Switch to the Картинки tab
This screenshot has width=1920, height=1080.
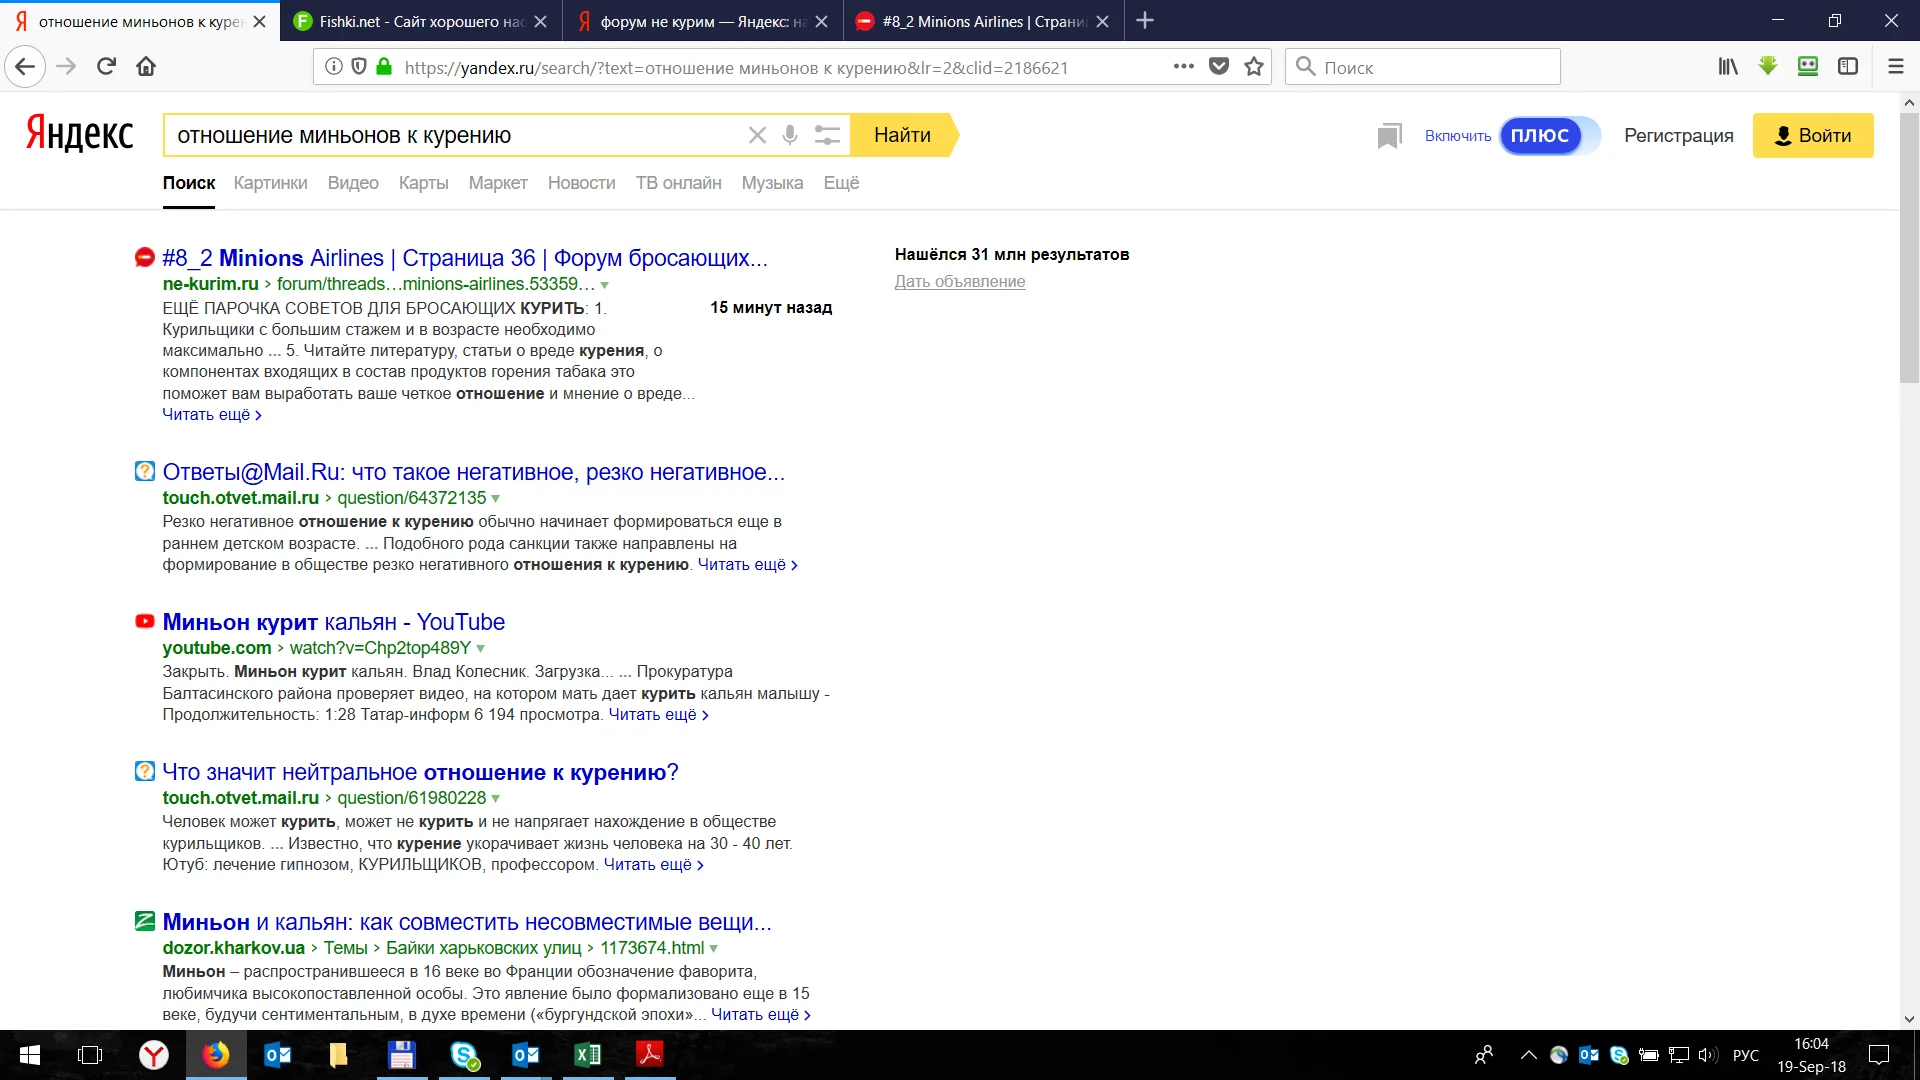pyautogui.click(x=270, y=183)
